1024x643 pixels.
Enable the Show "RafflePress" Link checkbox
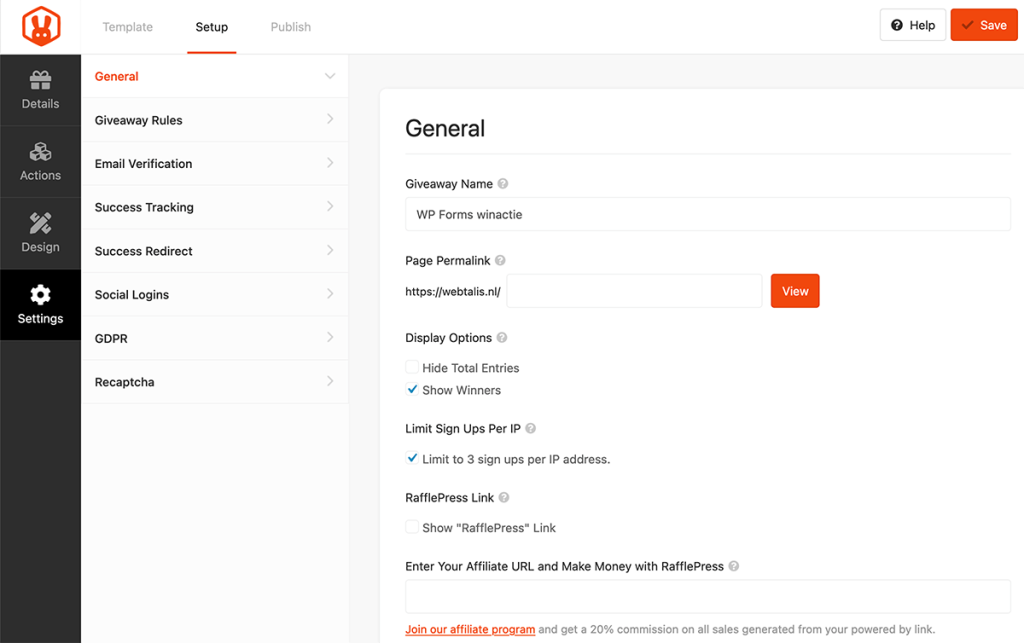412,527
